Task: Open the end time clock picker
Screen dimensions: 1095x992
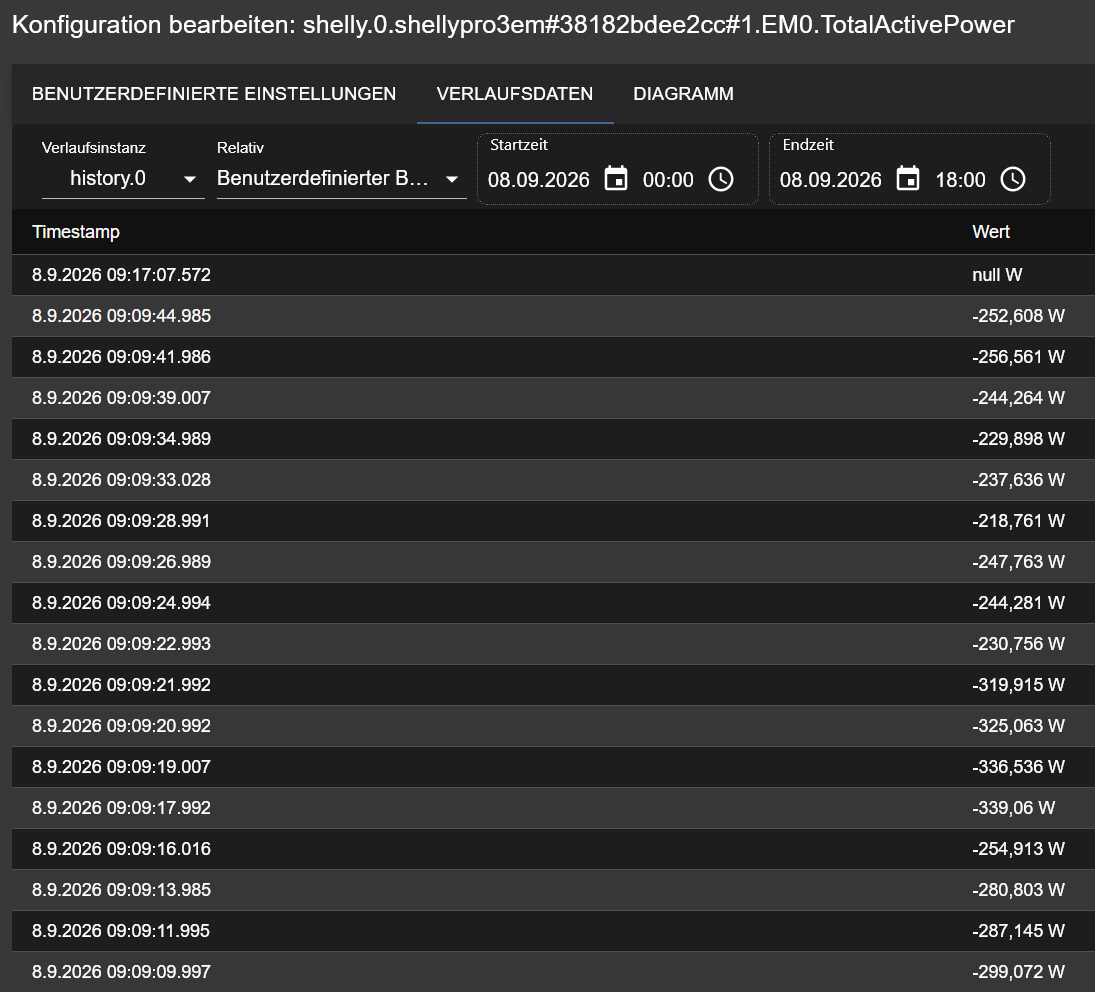Action: (1013, 179)
